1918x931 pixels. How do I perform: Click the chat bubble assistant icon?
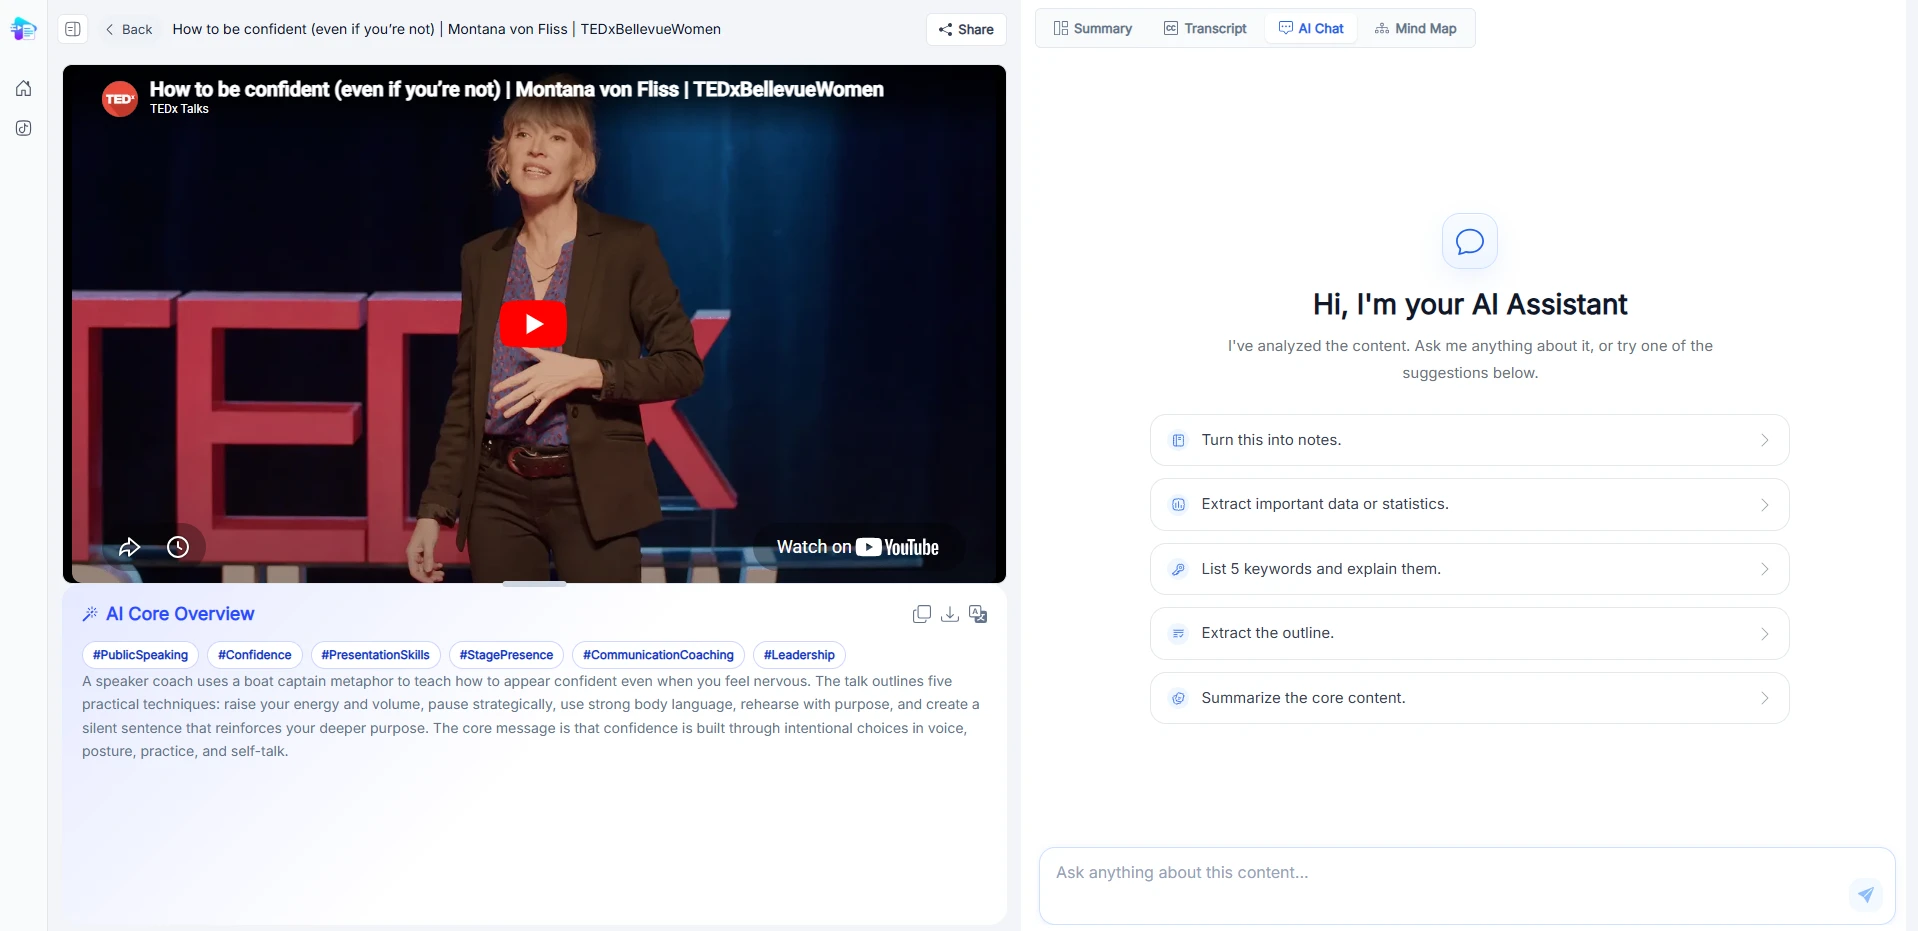(x=1469, y=241)
